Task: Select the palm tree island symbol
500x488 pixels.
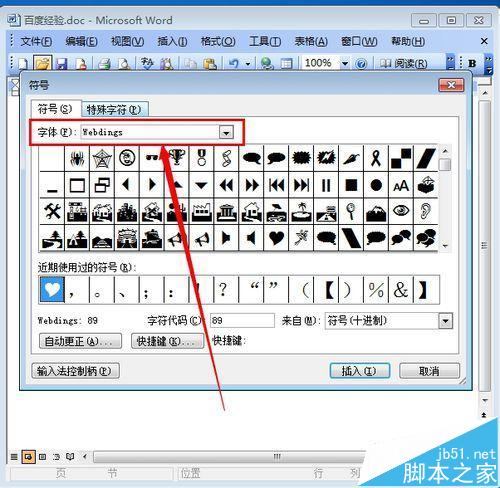Action: [301, 211]
